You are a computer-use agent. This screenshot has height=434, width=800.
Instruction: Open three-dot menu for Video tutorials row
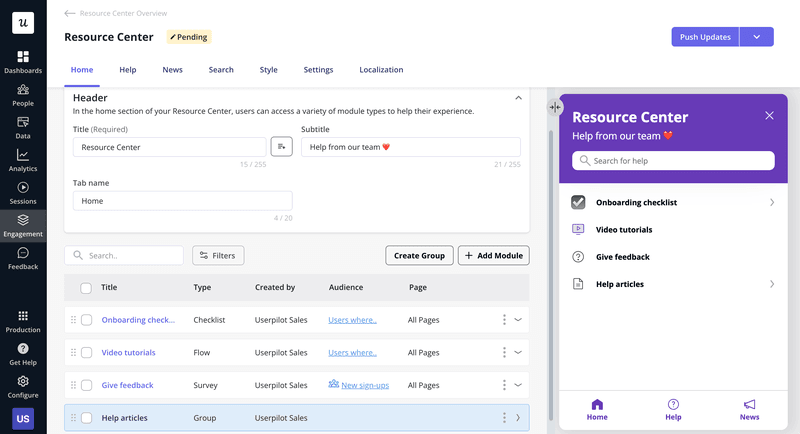pos(503,353)
